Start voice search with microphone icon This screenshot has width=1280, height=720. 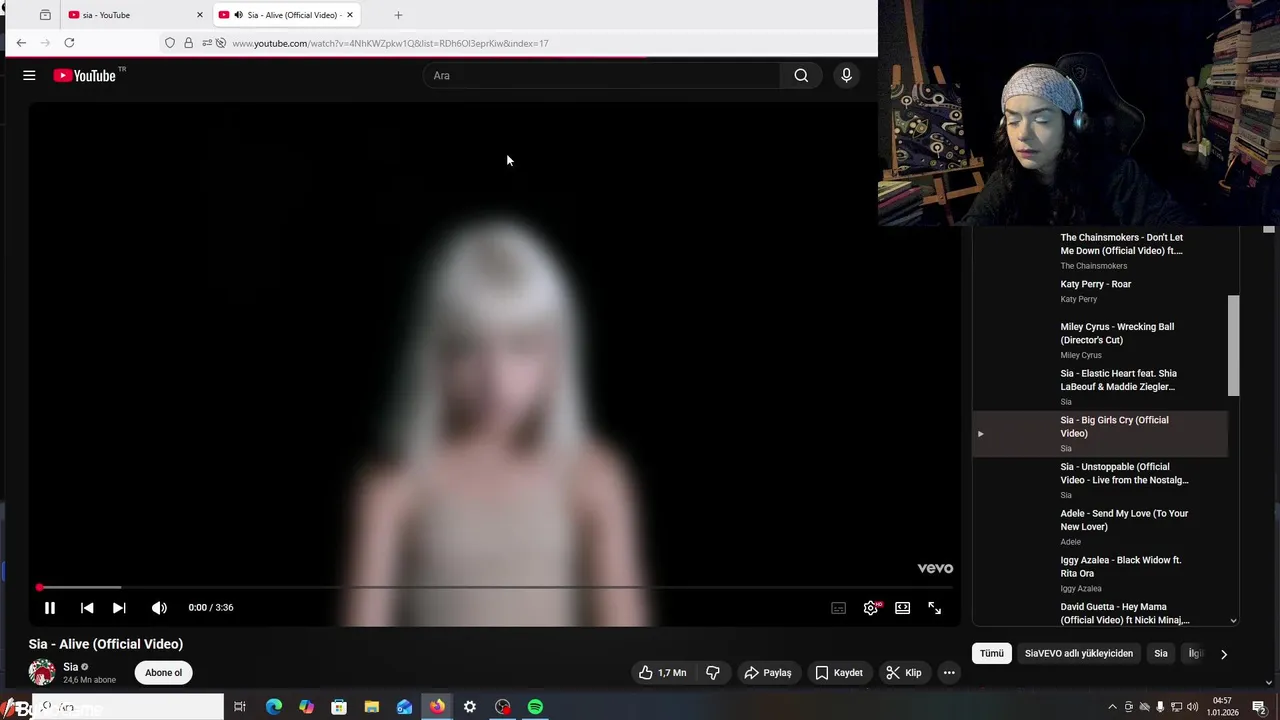pyautogui.click(x=846, y=75)
